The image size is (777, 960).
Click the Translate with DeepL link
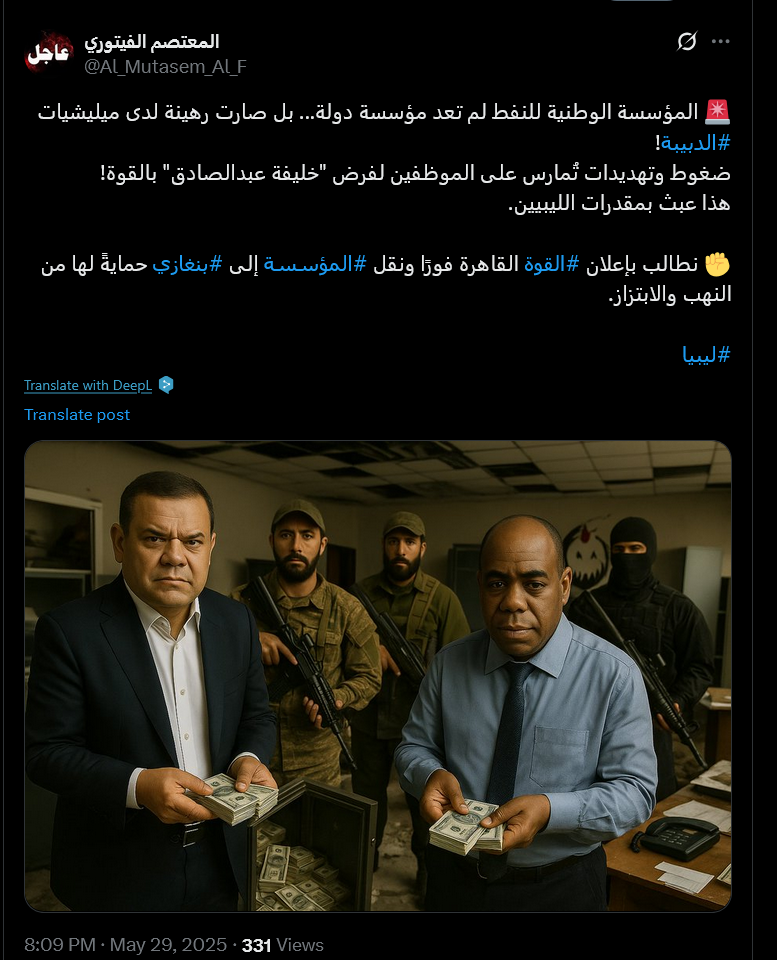(x=88, y=386)
